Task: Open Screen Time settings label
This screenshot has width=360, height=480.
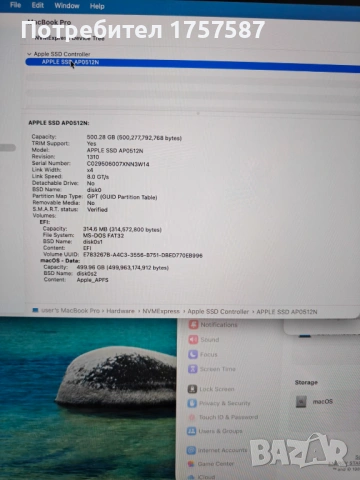Action: click(218, 369)
